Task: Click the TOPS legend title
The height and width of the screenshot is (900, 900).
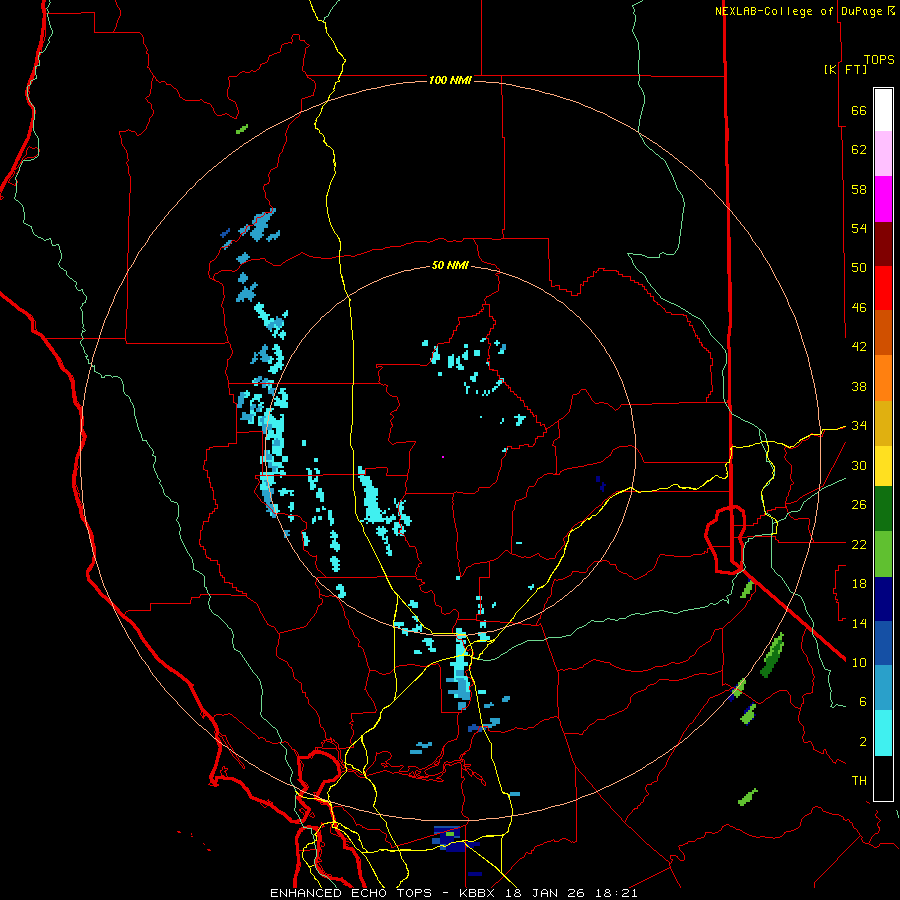Action: coord(879,60)
